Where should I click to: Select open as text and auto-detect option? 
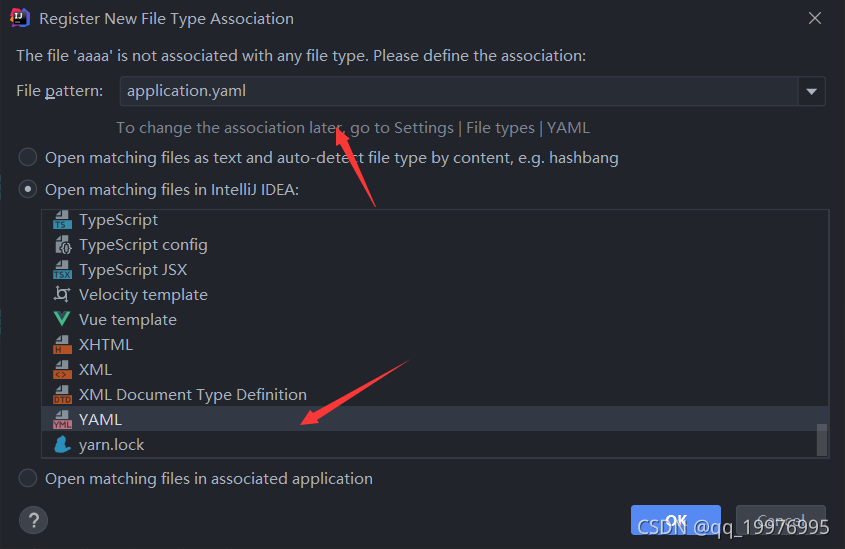pyautogui.click(x=28, y=157)
